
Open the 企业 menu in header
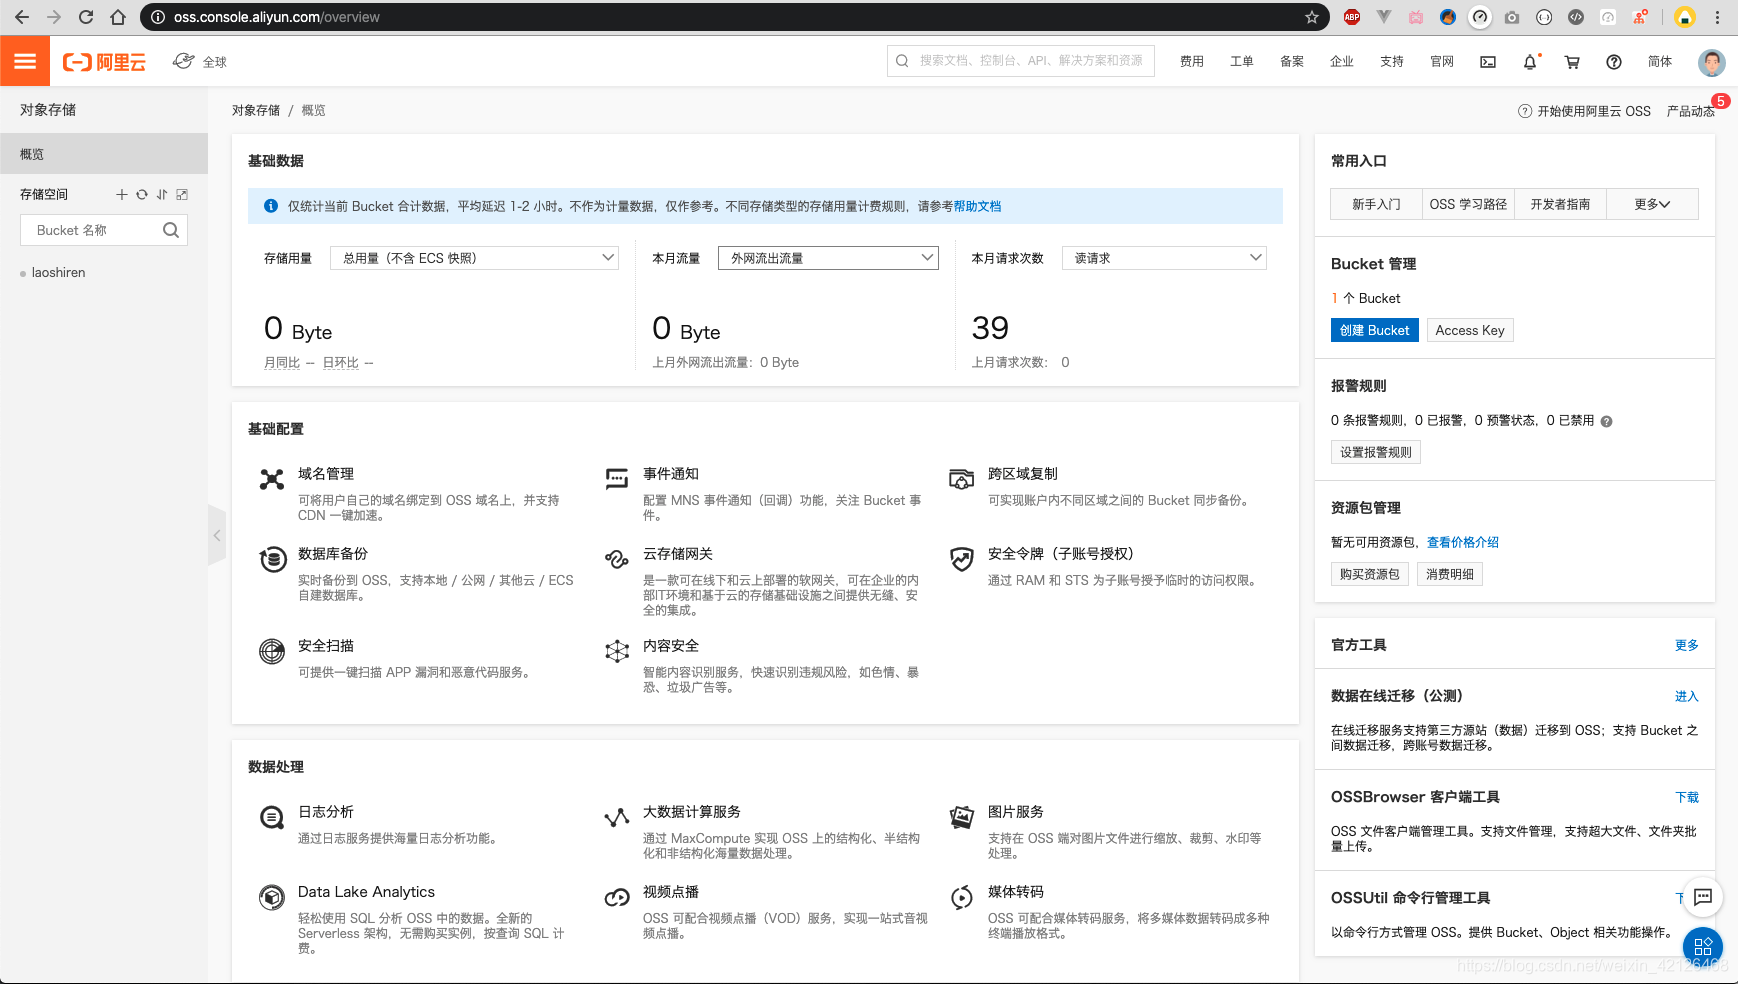(1342, 62)
